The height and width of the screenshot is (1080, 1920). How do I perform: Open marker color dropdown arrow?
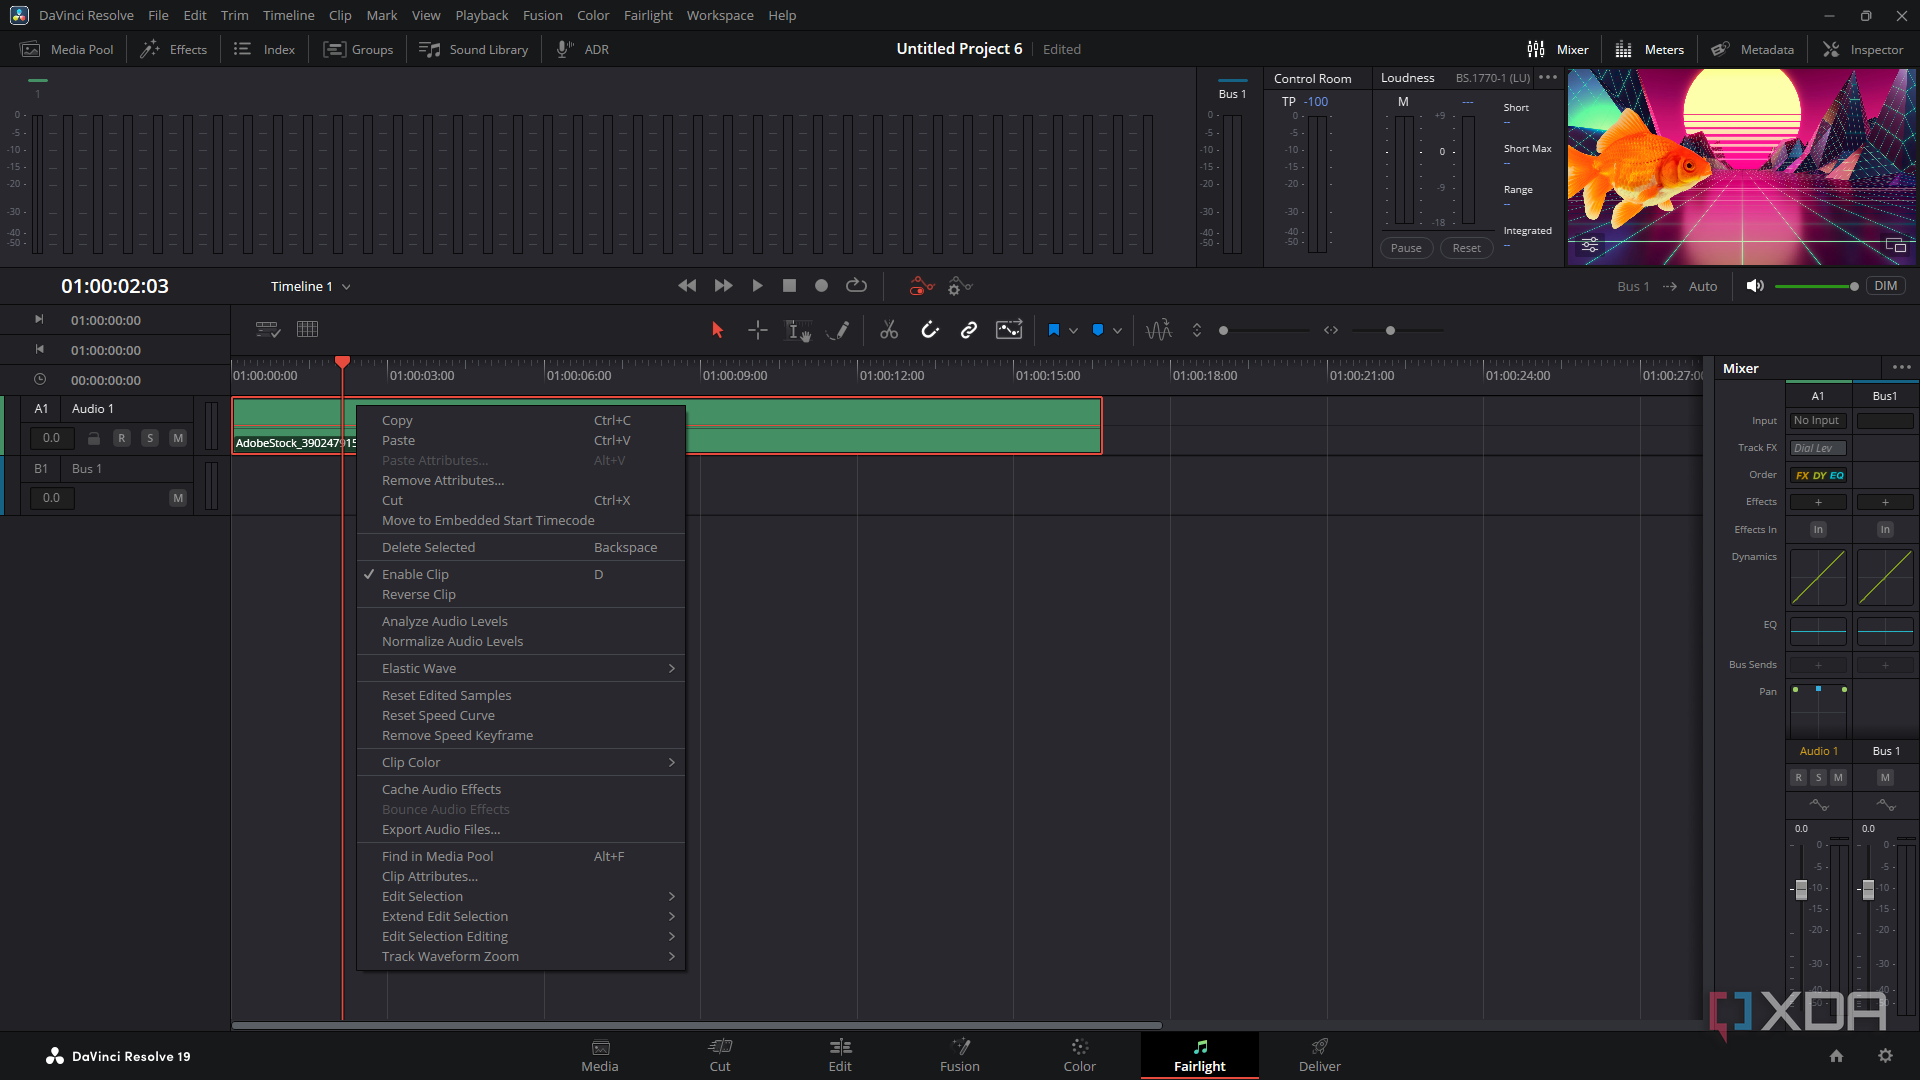(1117, 331)
